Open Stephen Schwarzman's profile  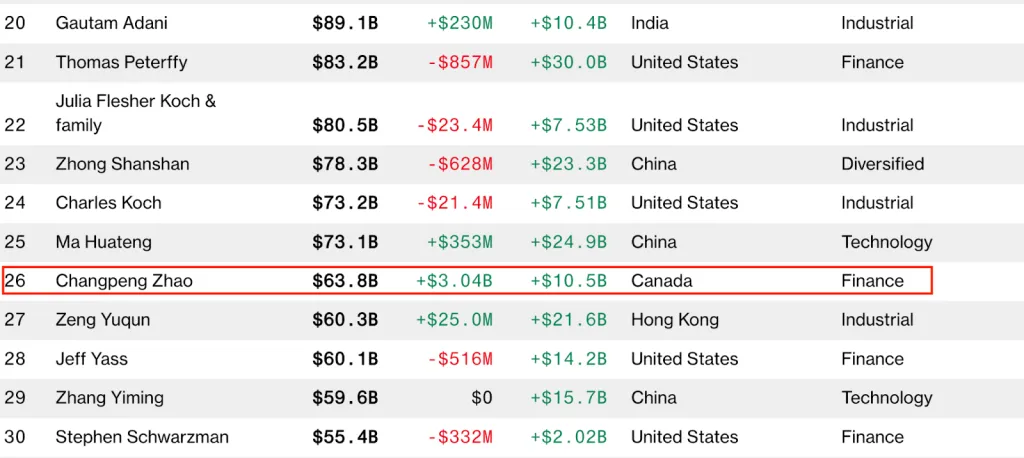click(x=142, y=437)
